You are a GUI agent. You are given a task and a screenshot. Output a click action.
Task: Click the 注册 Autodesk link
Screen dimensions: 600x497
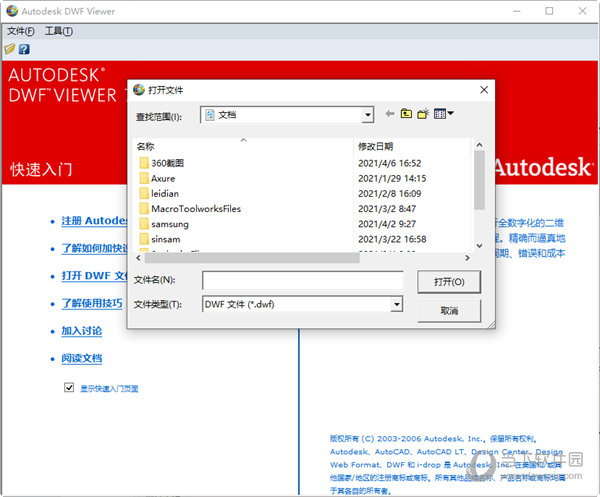pyautogui.click(x=94, y=221)
